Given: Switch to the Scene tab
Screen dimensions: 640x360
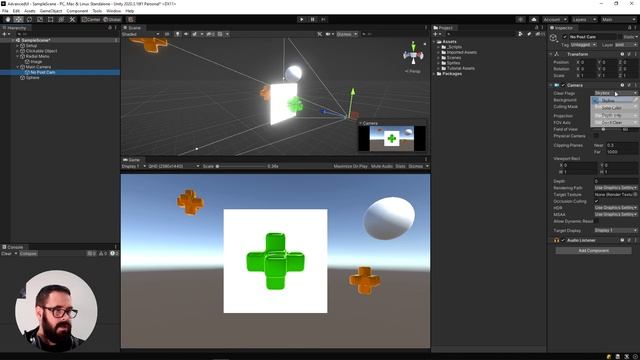Looking at the screenshot, I should (132, 28).
